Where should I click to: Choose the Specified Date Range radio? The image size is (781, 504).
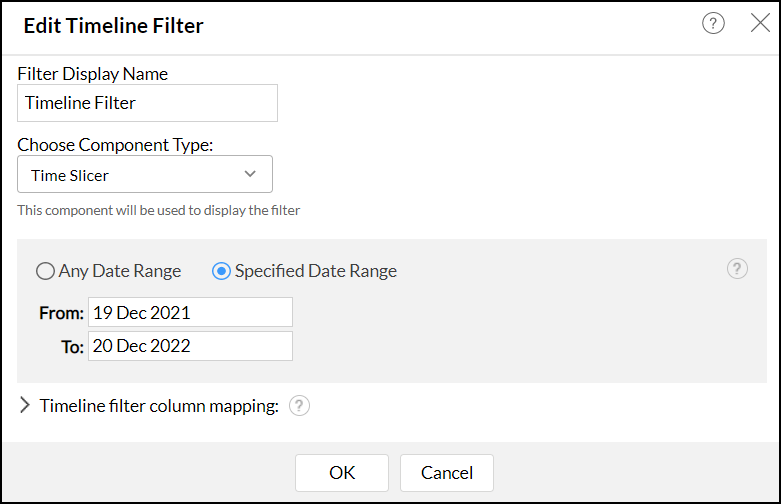click(x=221, y=271)
